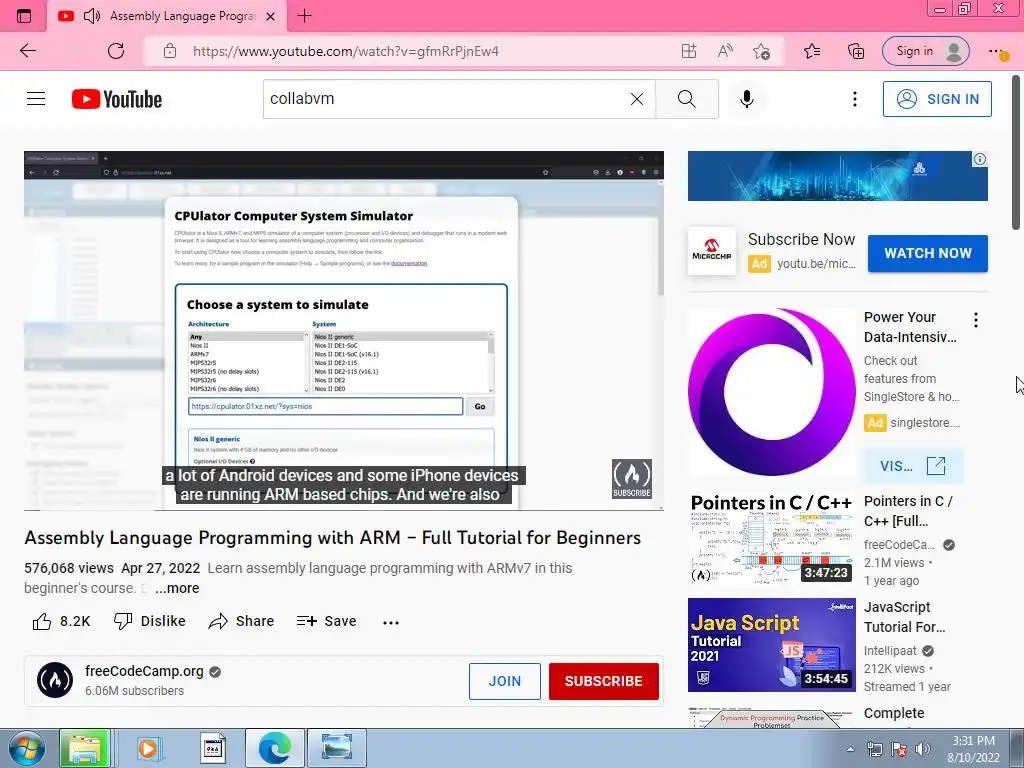Open the SingleStore ad thumbnail

coord(771,392)
